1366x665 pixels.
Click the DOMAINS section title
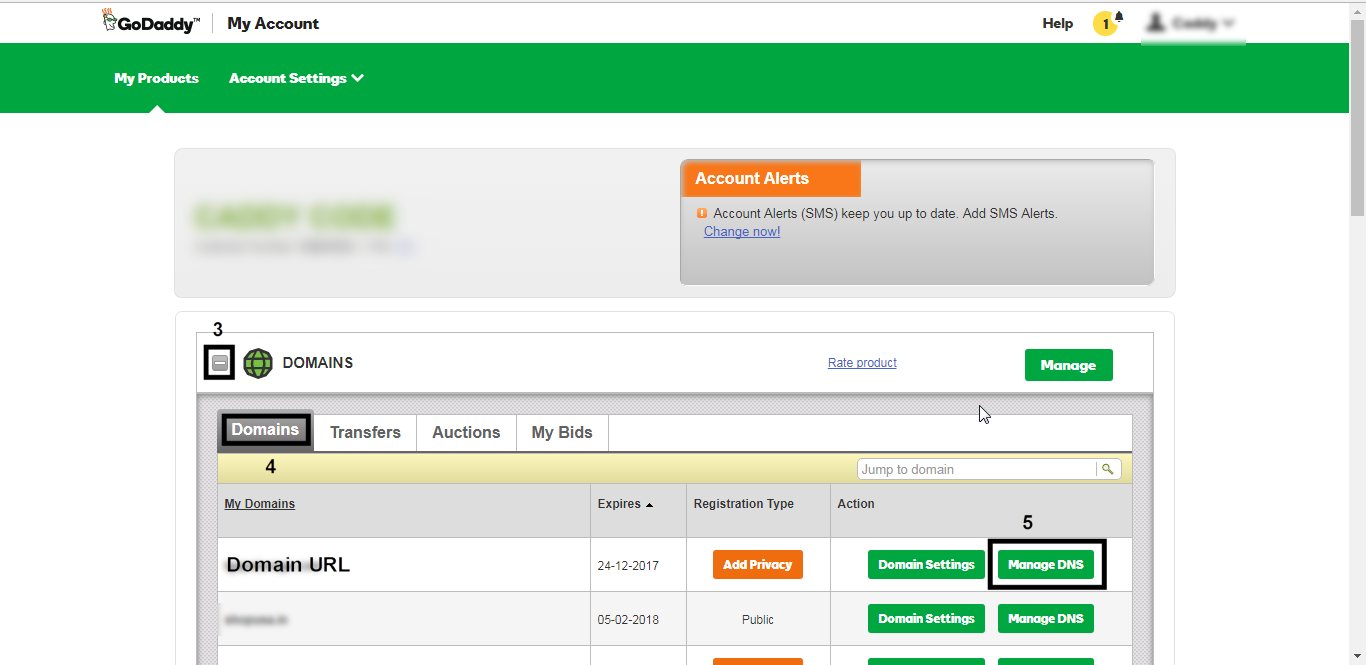point(318,363)
